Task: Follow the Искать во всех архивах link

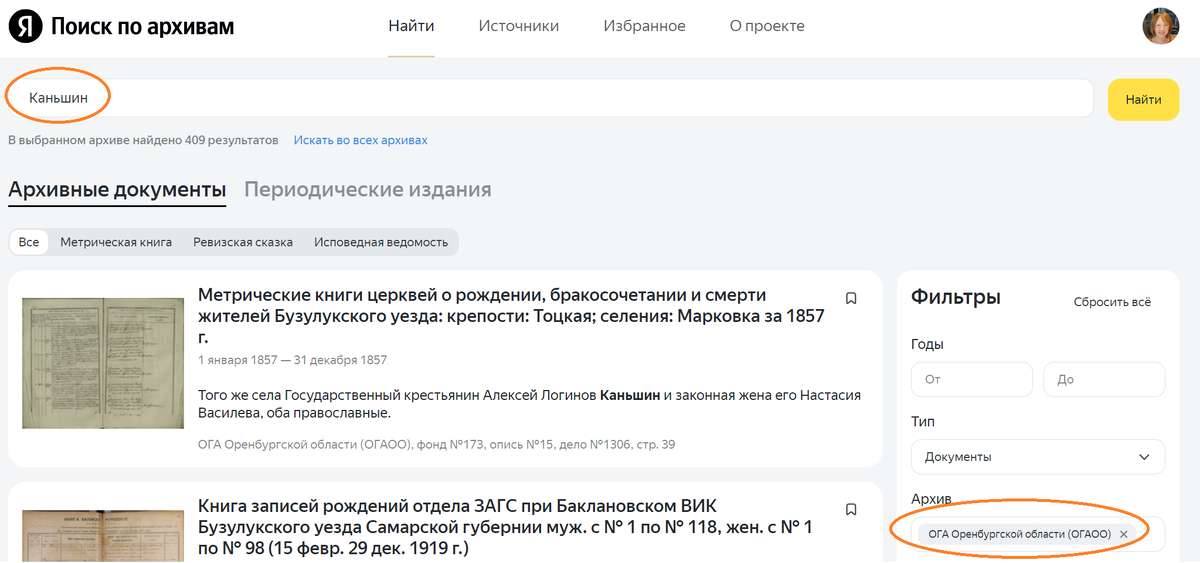Action: 360,140
